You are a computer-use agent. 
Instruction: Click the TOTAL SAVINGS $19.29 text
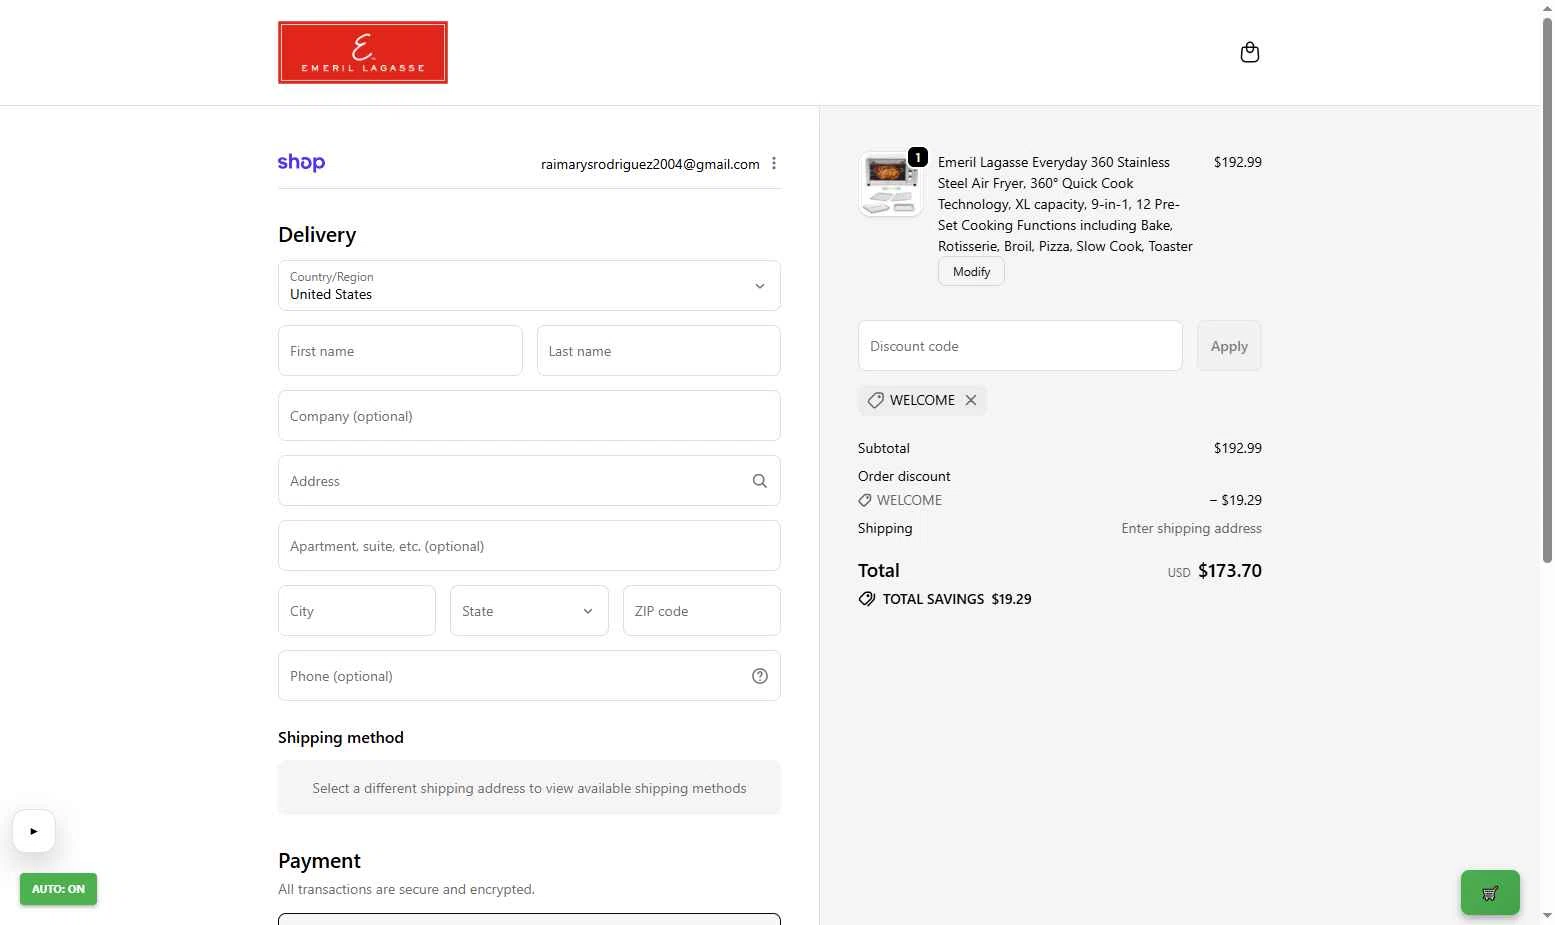click(957, 599)
